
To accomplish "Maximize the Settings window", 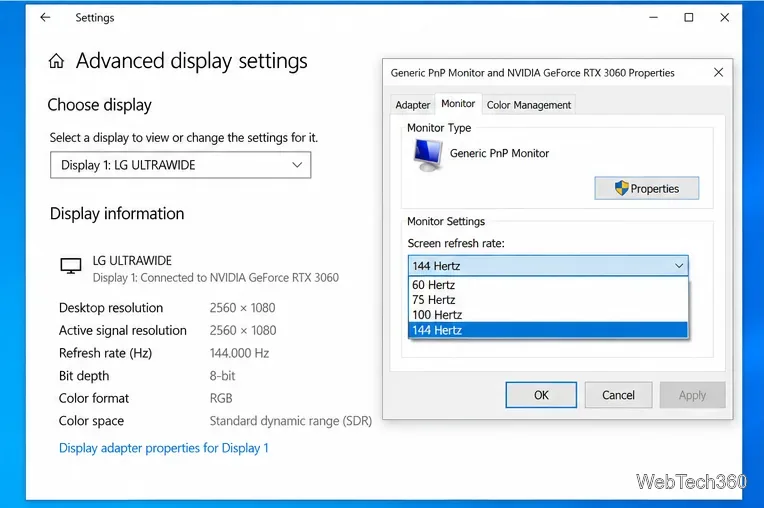I will pos(688,18).
